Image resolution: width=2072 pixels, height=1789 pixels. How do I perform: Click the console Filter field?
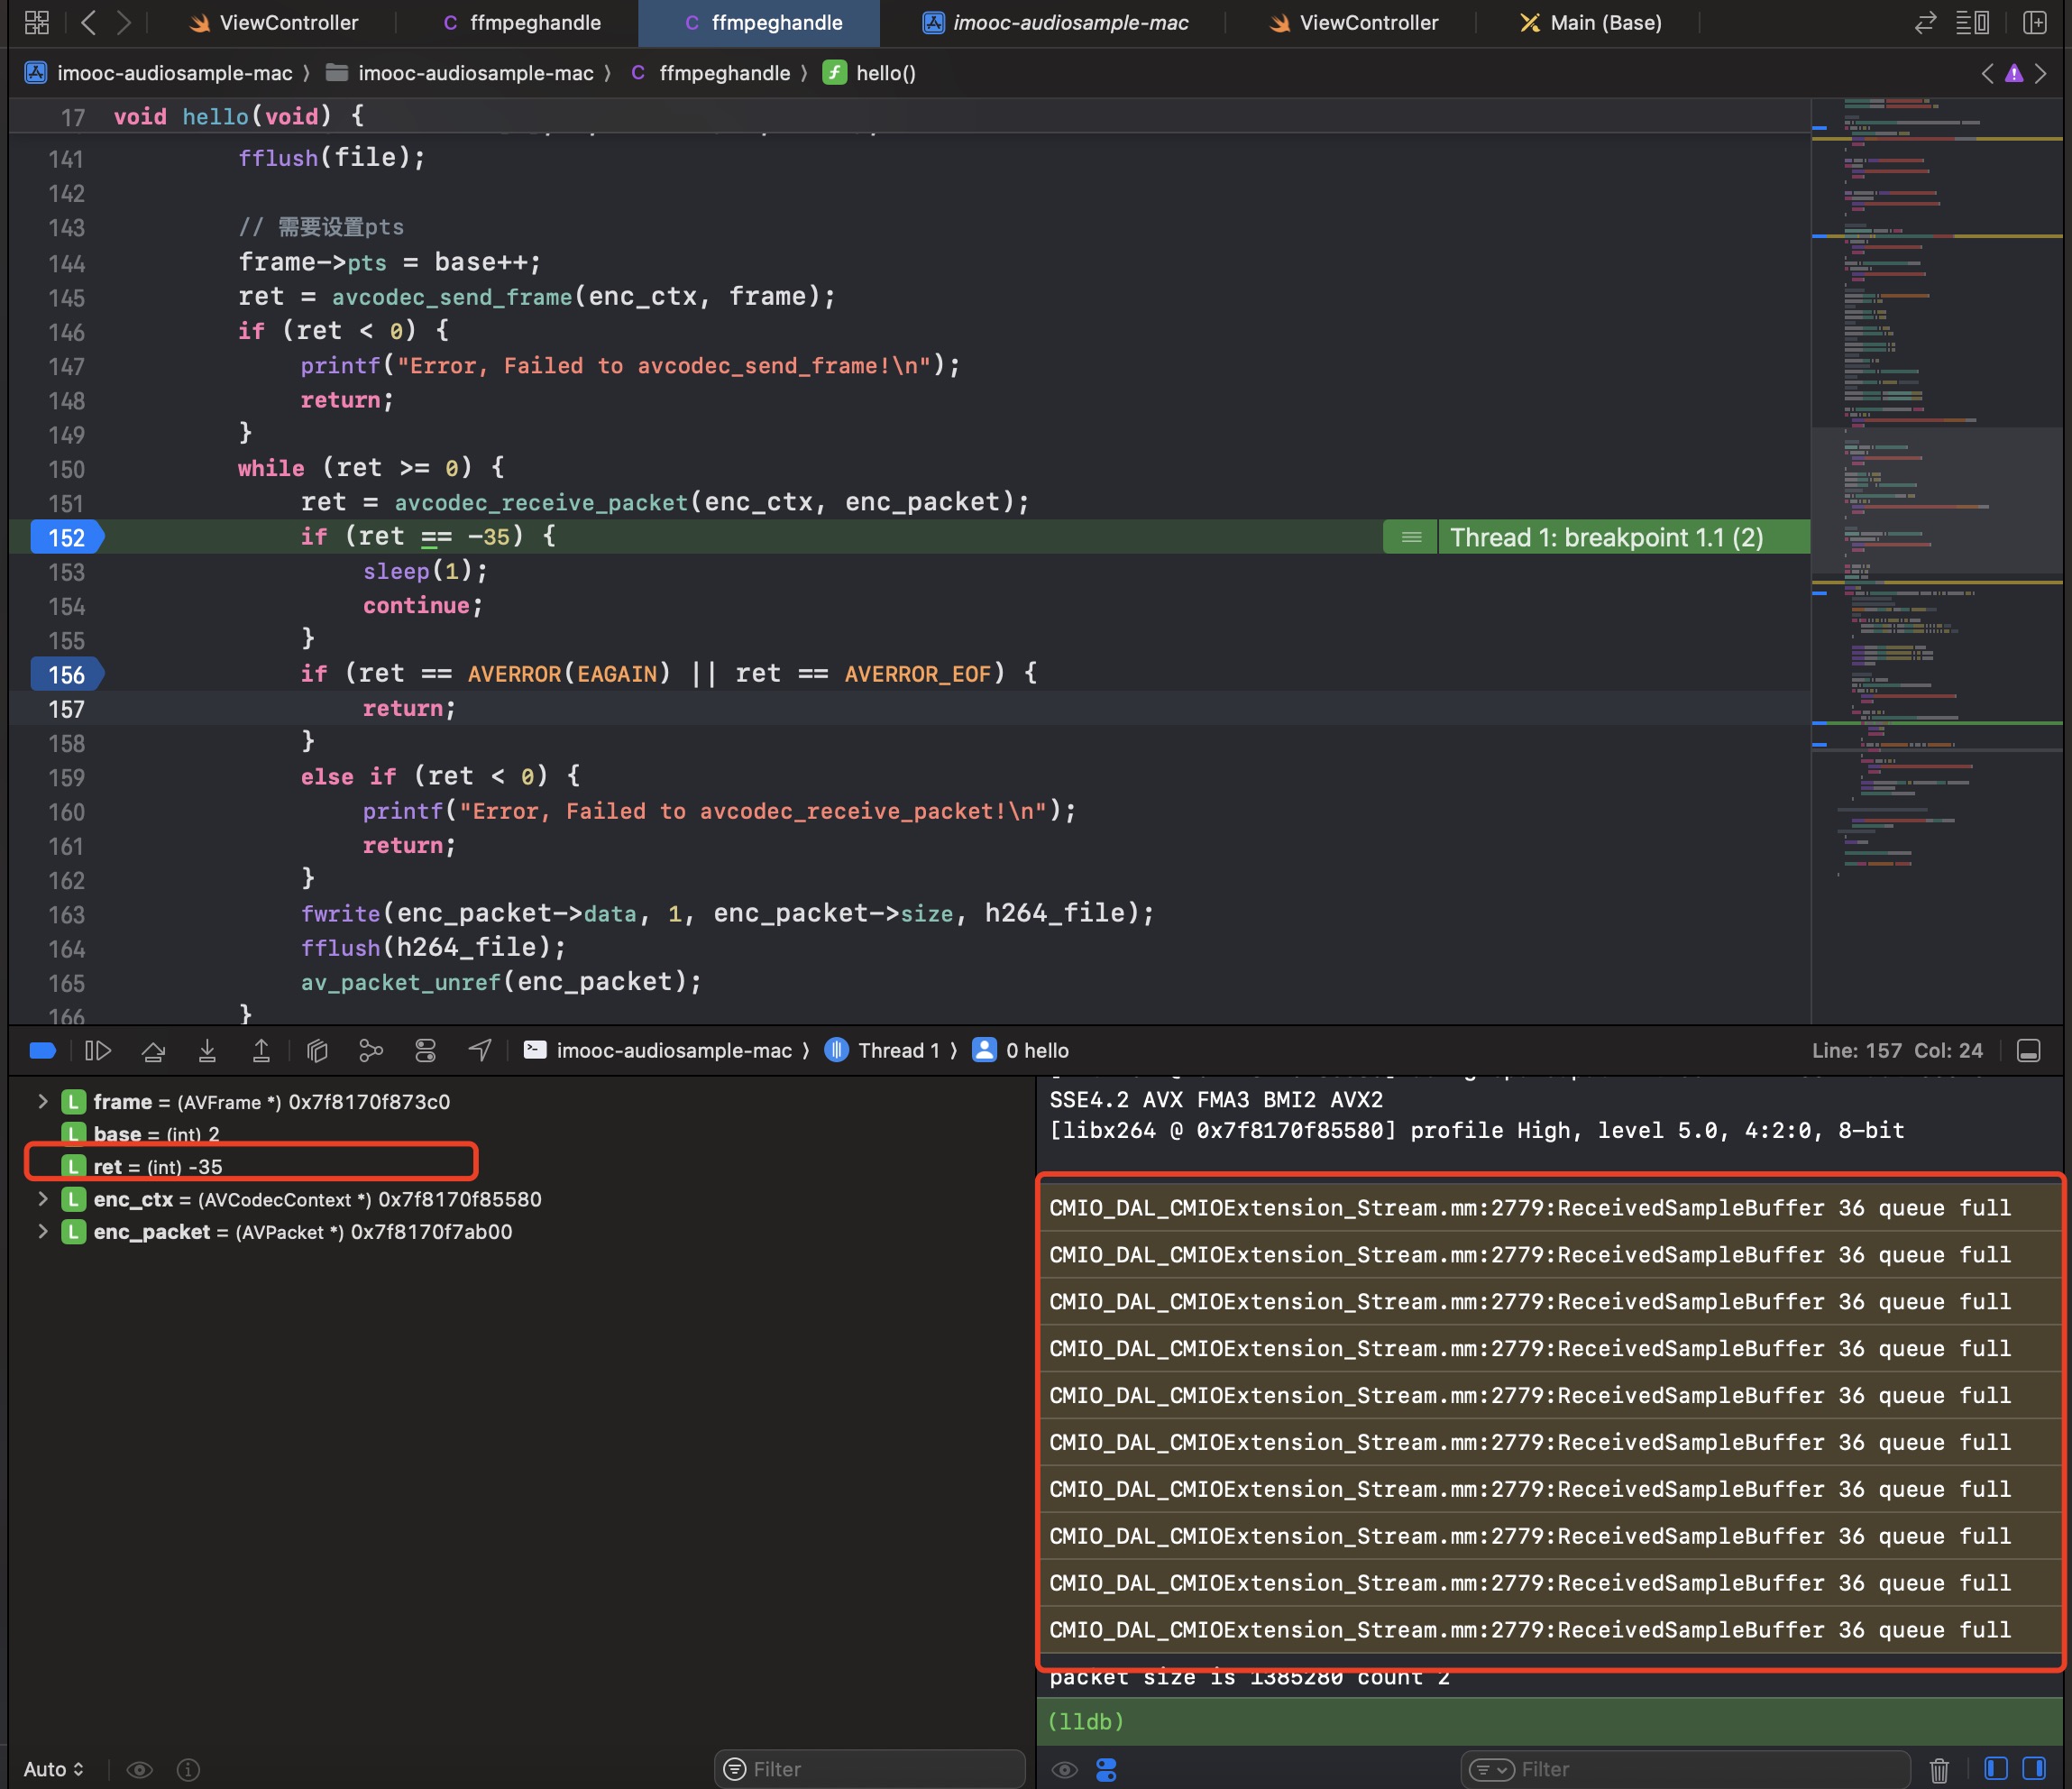click(1685, 1769)
